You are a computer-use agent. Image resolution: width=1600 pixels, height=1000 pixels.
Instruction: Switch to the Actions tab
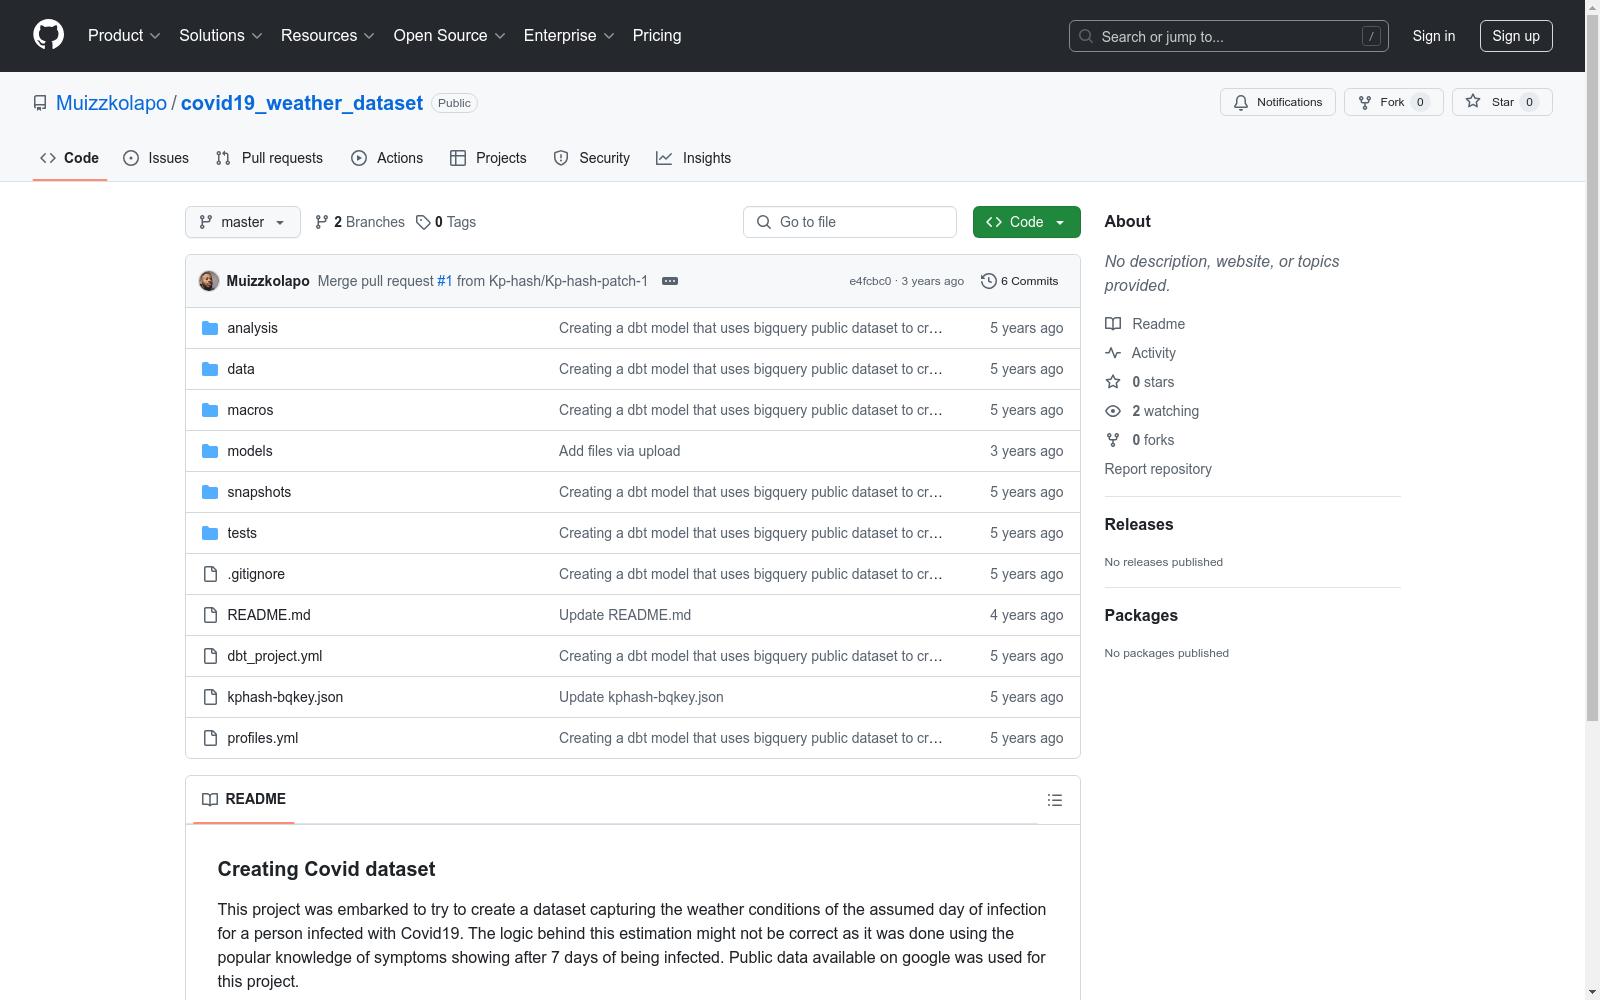click(x=387, y=158)
